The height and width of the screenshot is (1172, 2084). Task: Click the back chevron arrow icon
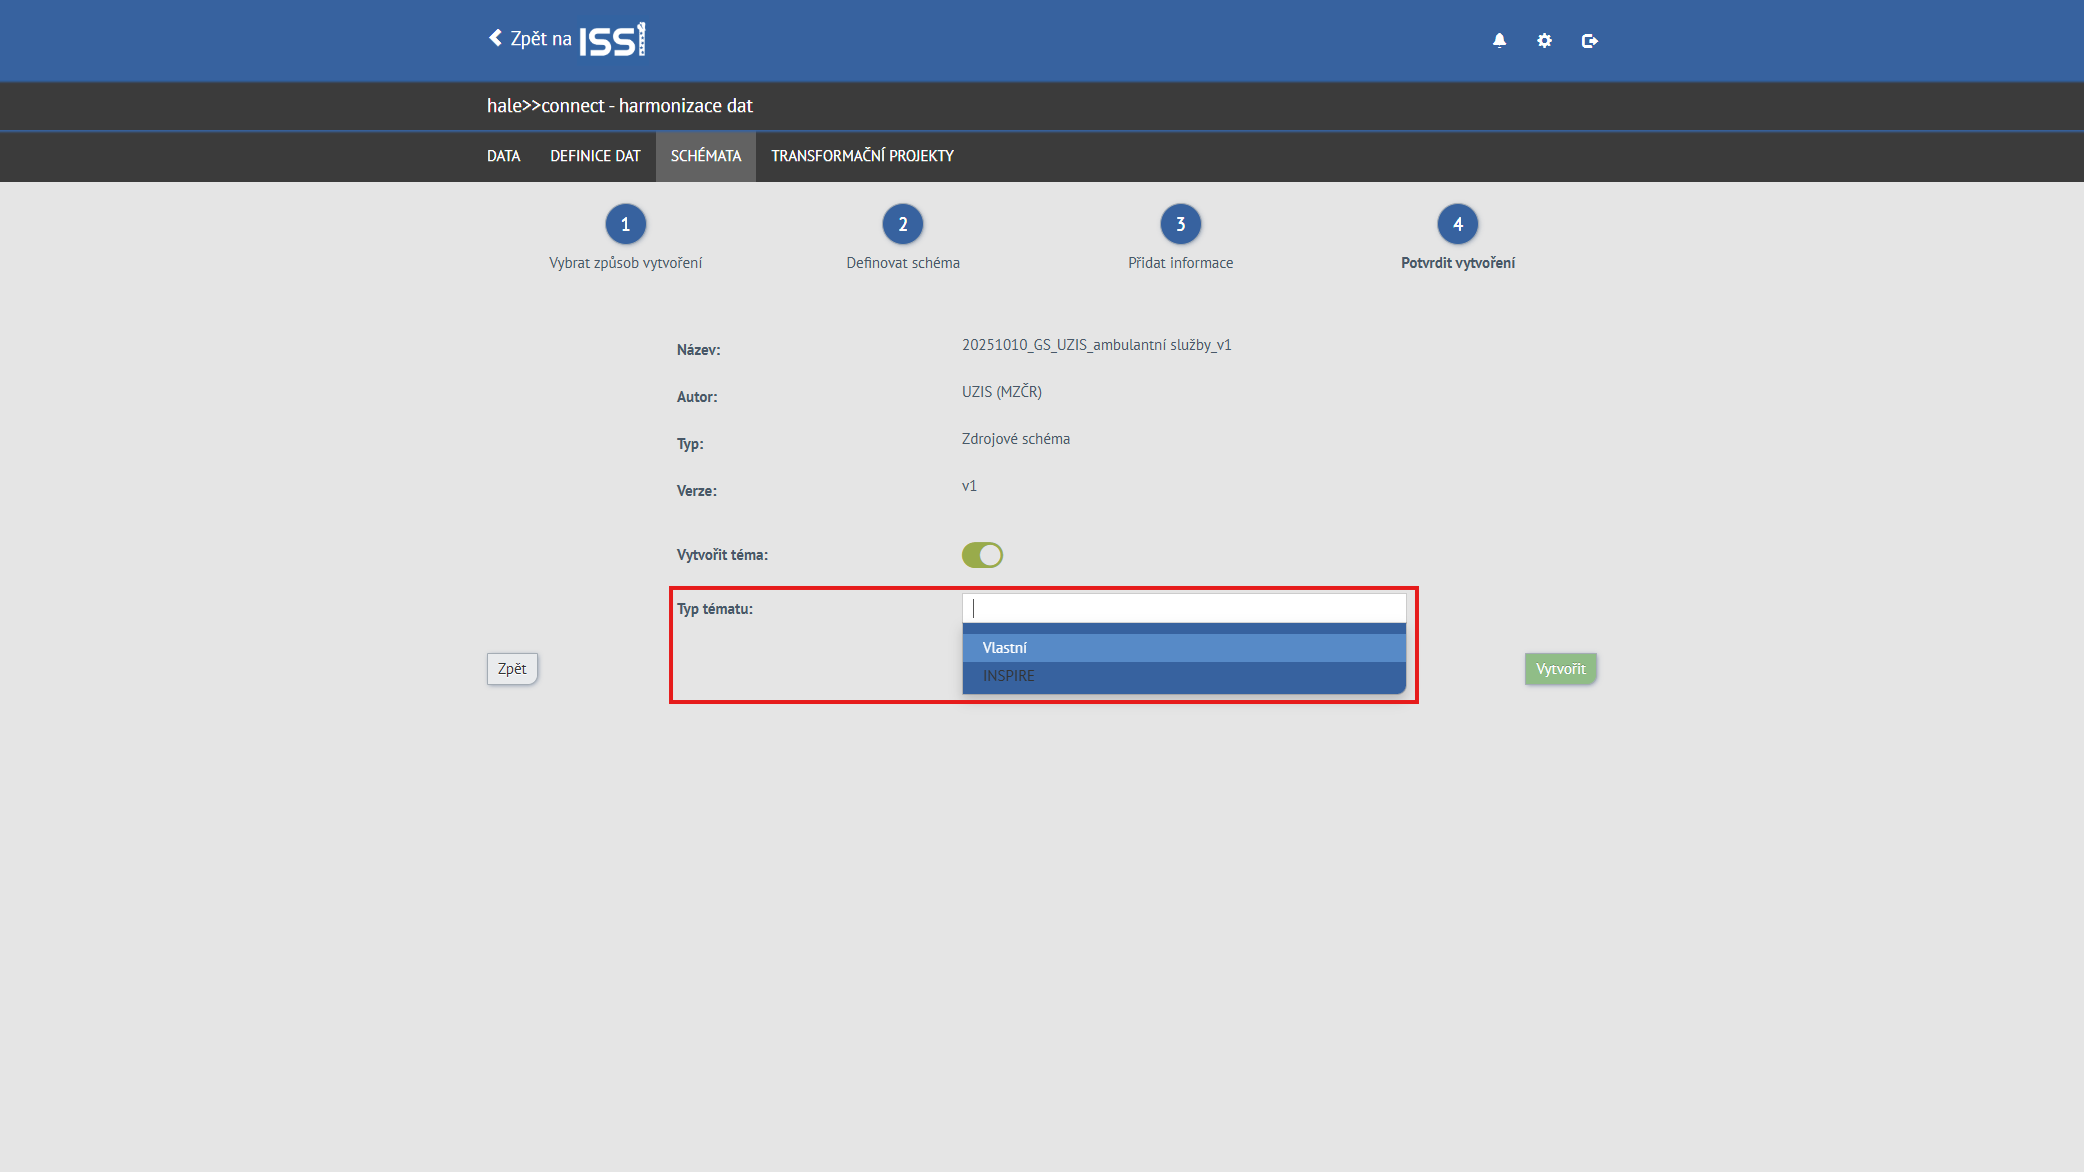tap(495, 38)
